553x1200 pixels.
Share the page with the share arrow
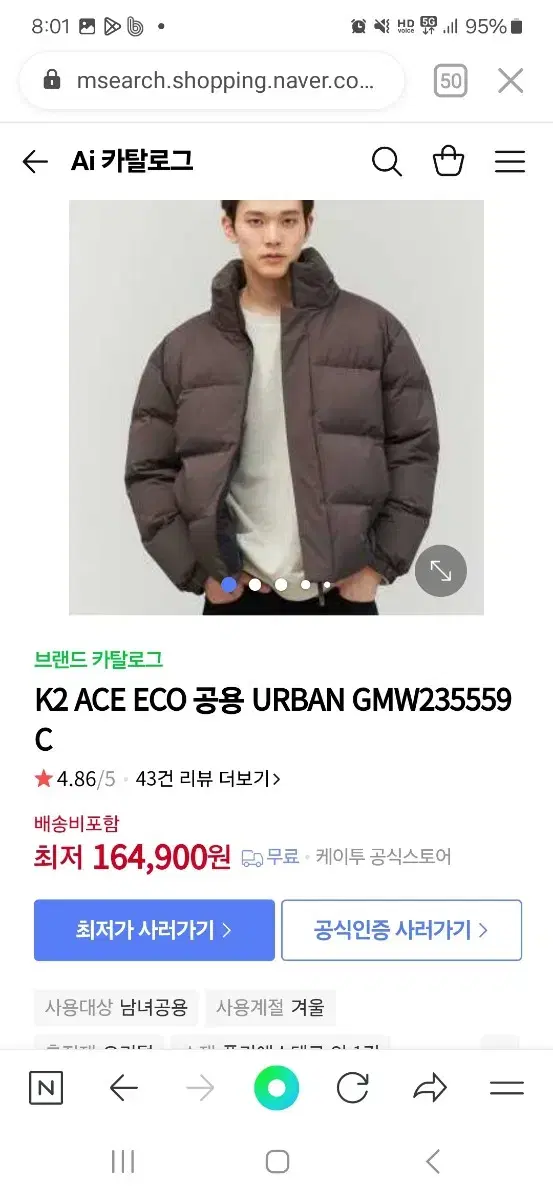click(430, 1088)
